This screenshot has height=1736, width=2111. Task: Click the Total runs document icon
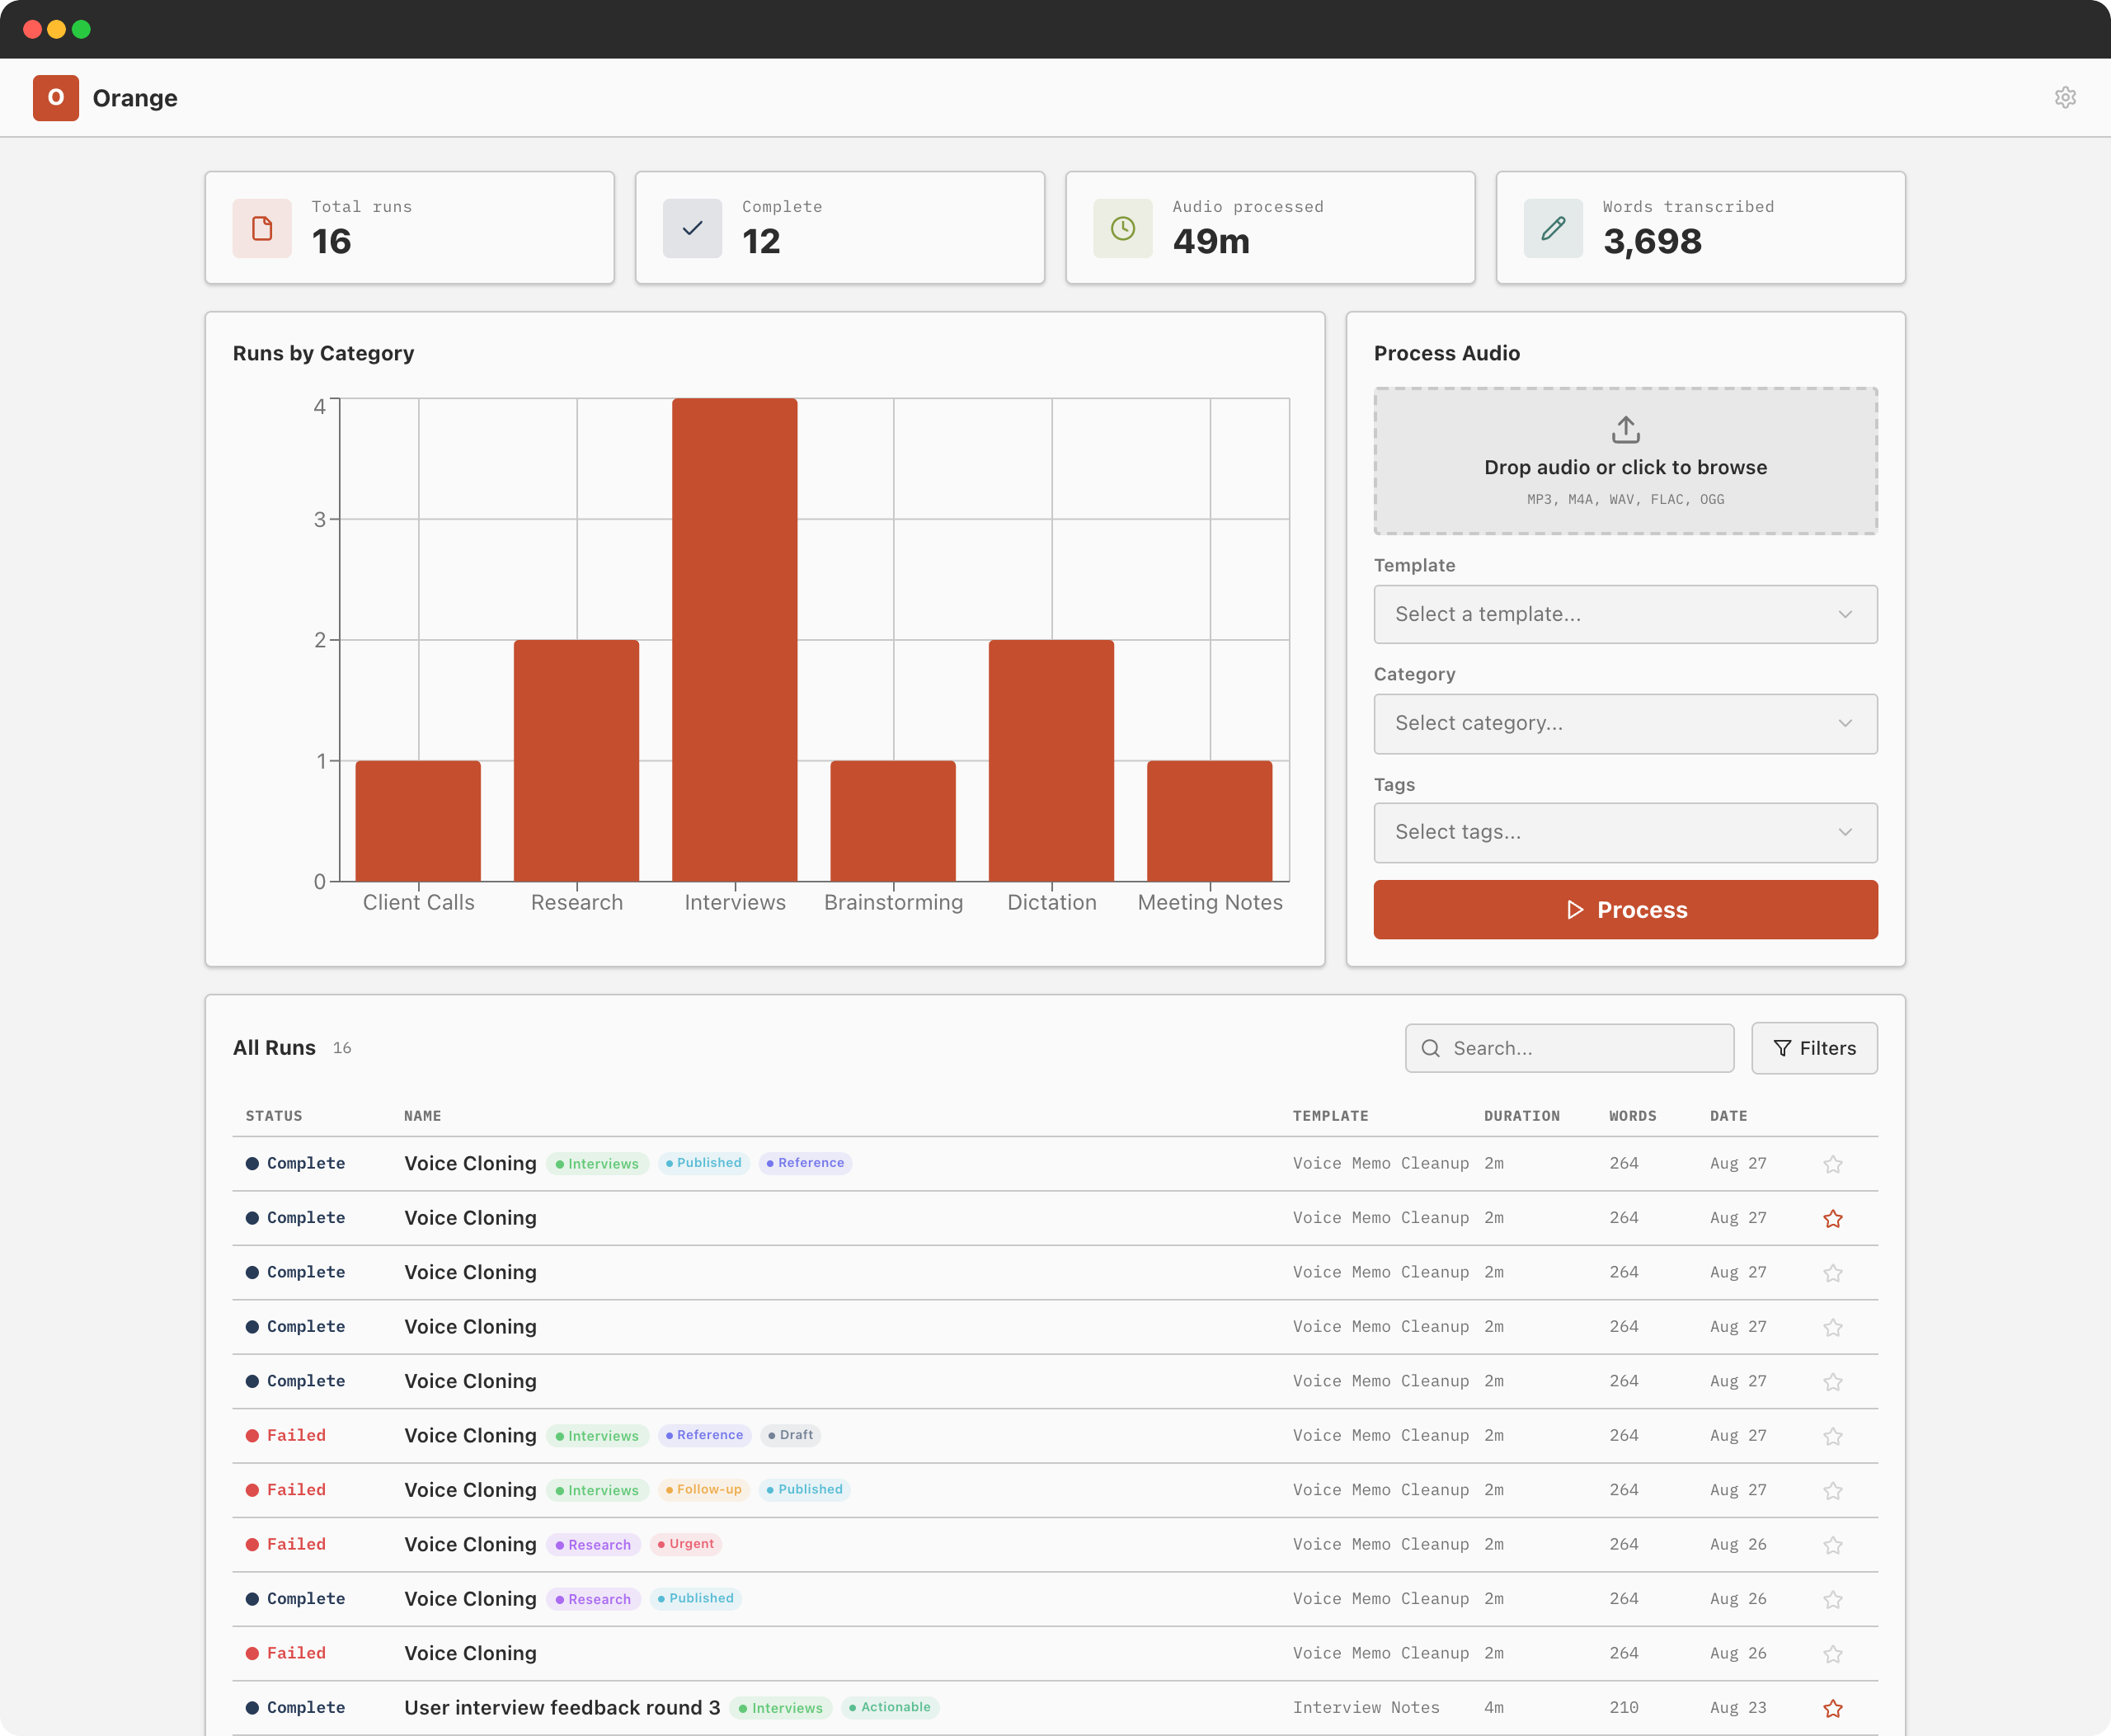[x=262, y=228]
